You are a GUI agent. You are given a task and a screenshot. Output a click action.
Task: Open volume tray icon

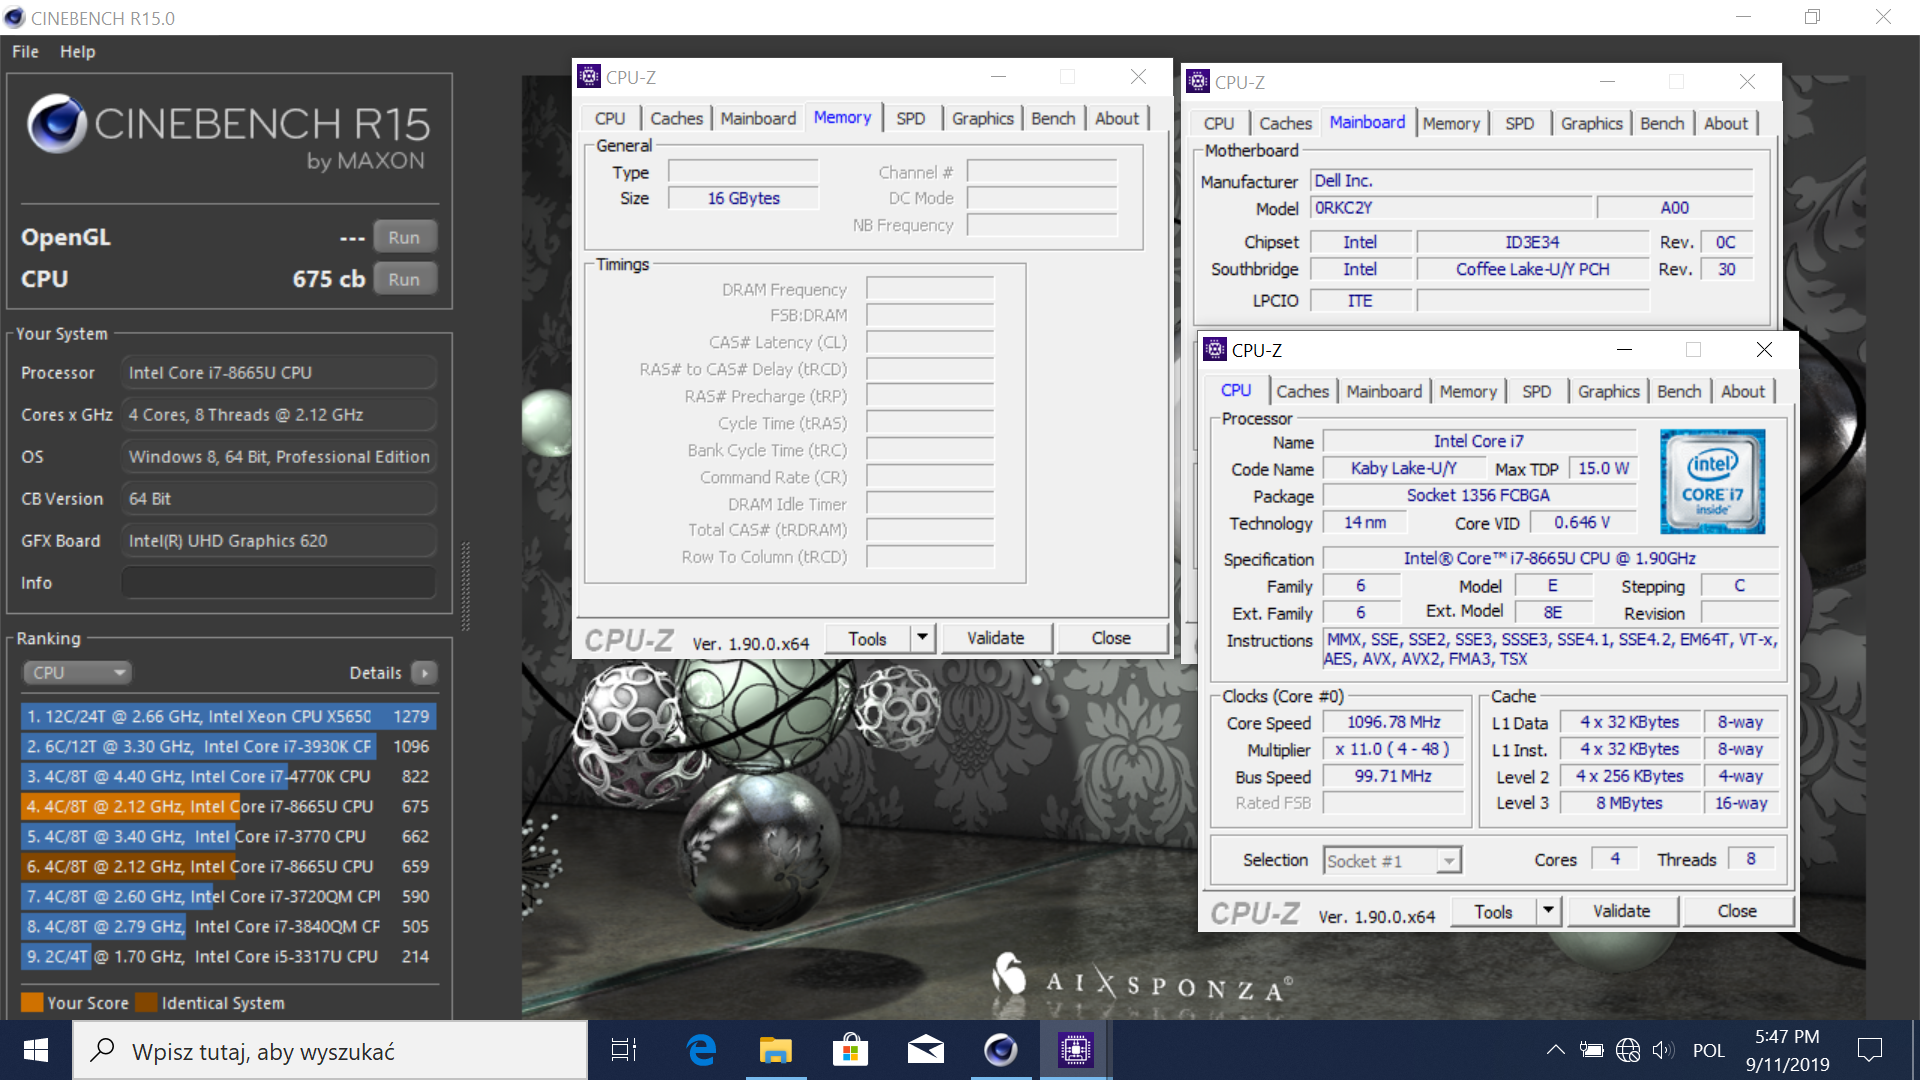point(1662,1050)
